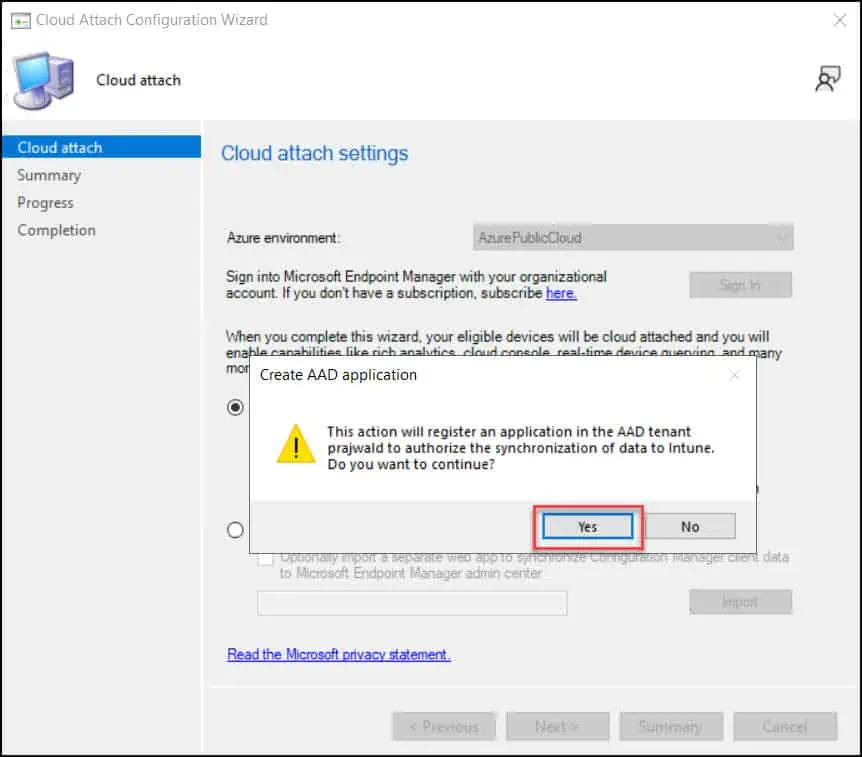Click No in Create AAD application dialog
The height and width of the screenshot is (757, 862).
click(690, 527)
